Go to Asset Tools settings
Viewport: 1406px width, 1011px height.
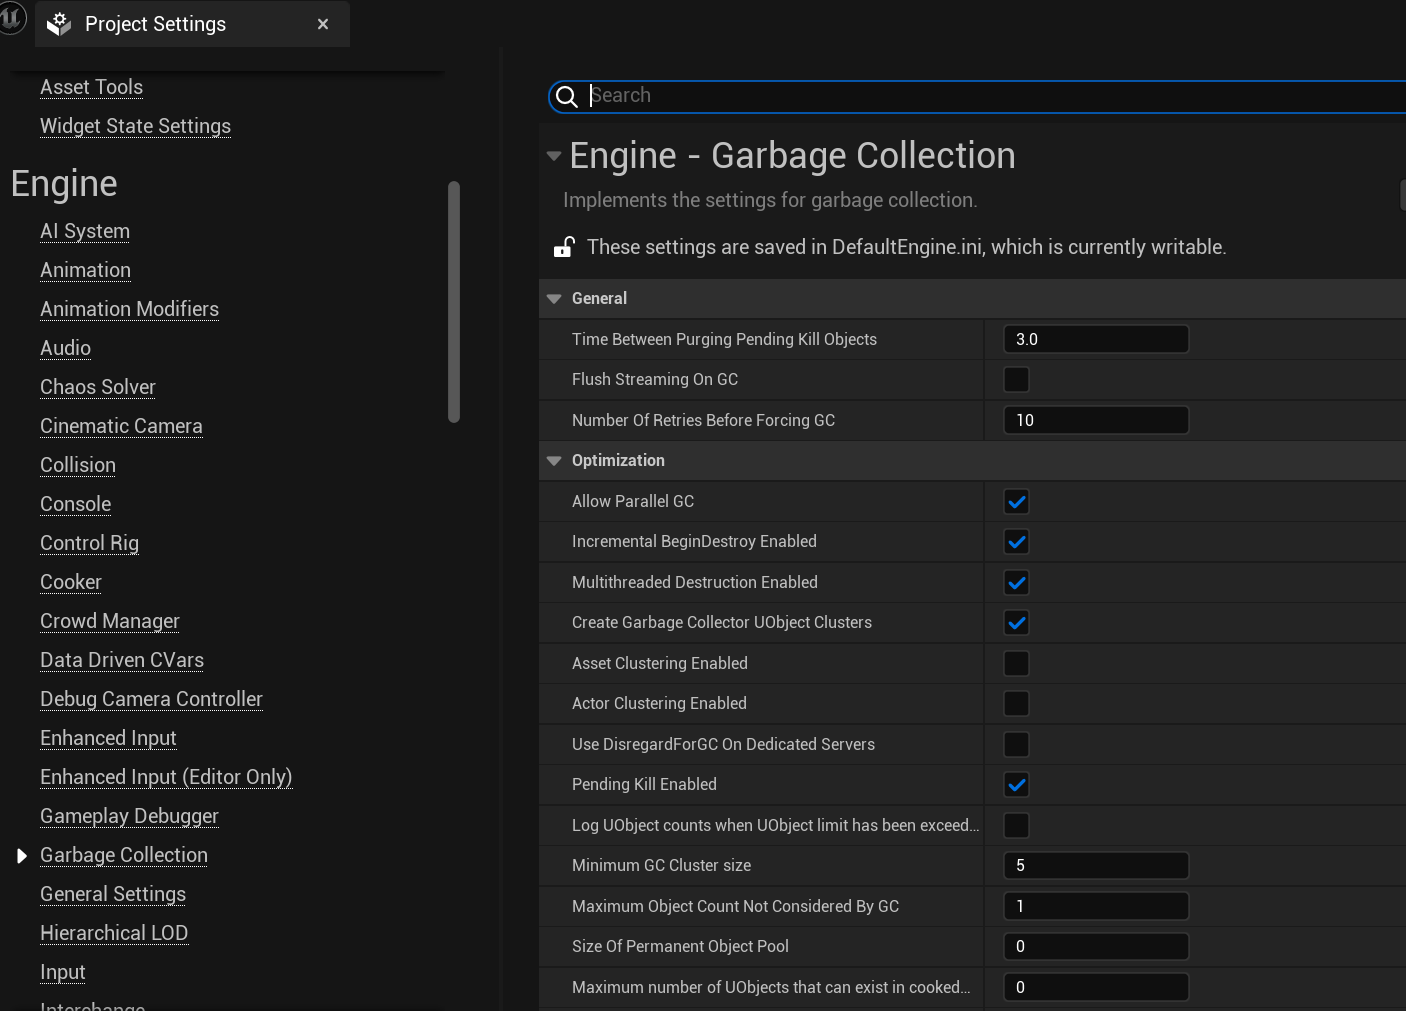[91, 87]
